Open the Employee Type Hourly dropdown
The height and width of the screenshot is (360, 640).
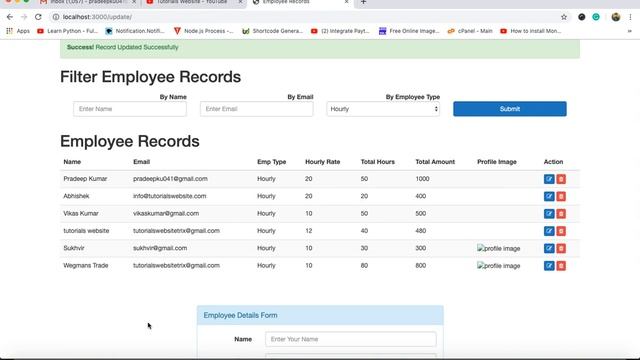tap(383, 109)
